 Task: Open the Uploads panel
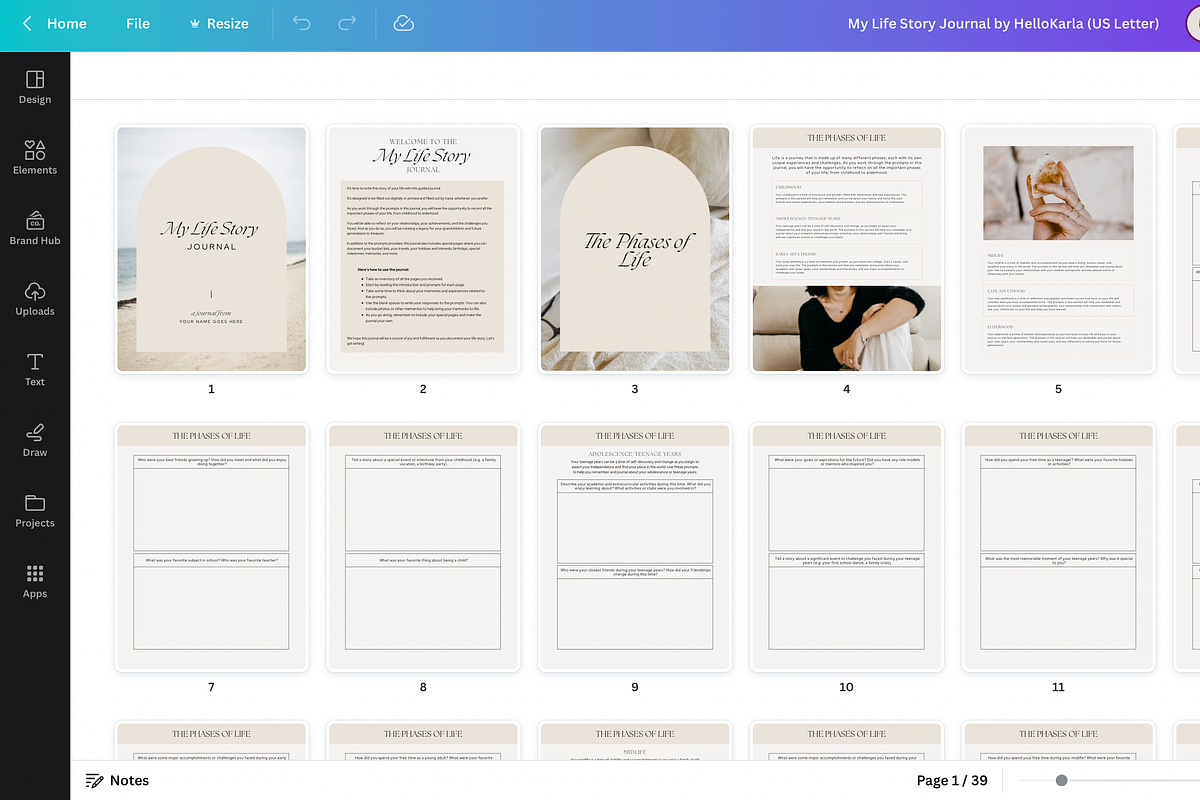35,298
